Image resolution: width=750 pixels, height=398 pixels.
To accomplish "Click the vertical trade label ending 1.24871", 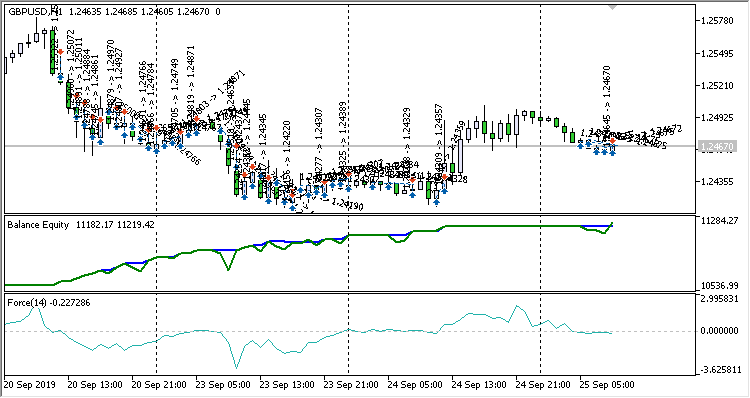I will coord(191,81).
